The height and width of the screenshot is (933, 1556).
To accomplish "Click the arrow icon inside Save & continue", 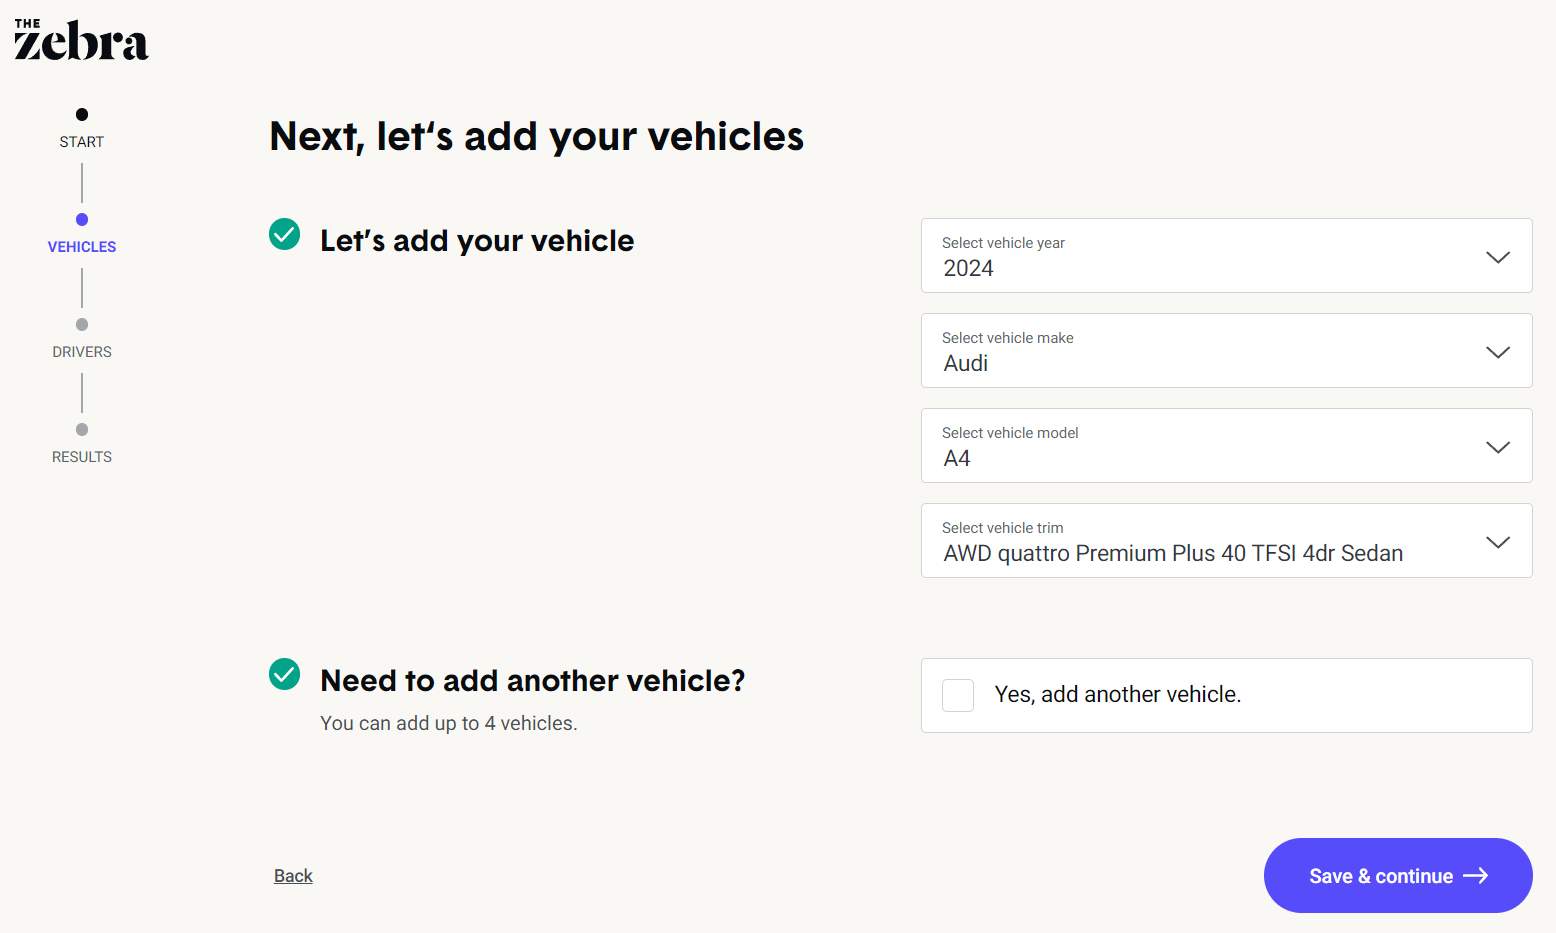I will [x=1475, y=875].
